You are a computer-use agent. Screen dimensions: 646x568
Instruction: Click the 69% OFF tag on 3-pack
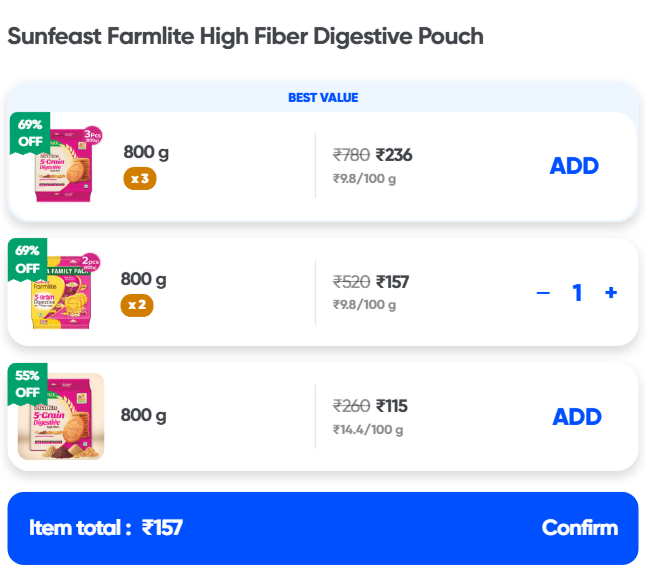[x=29, y=132]
